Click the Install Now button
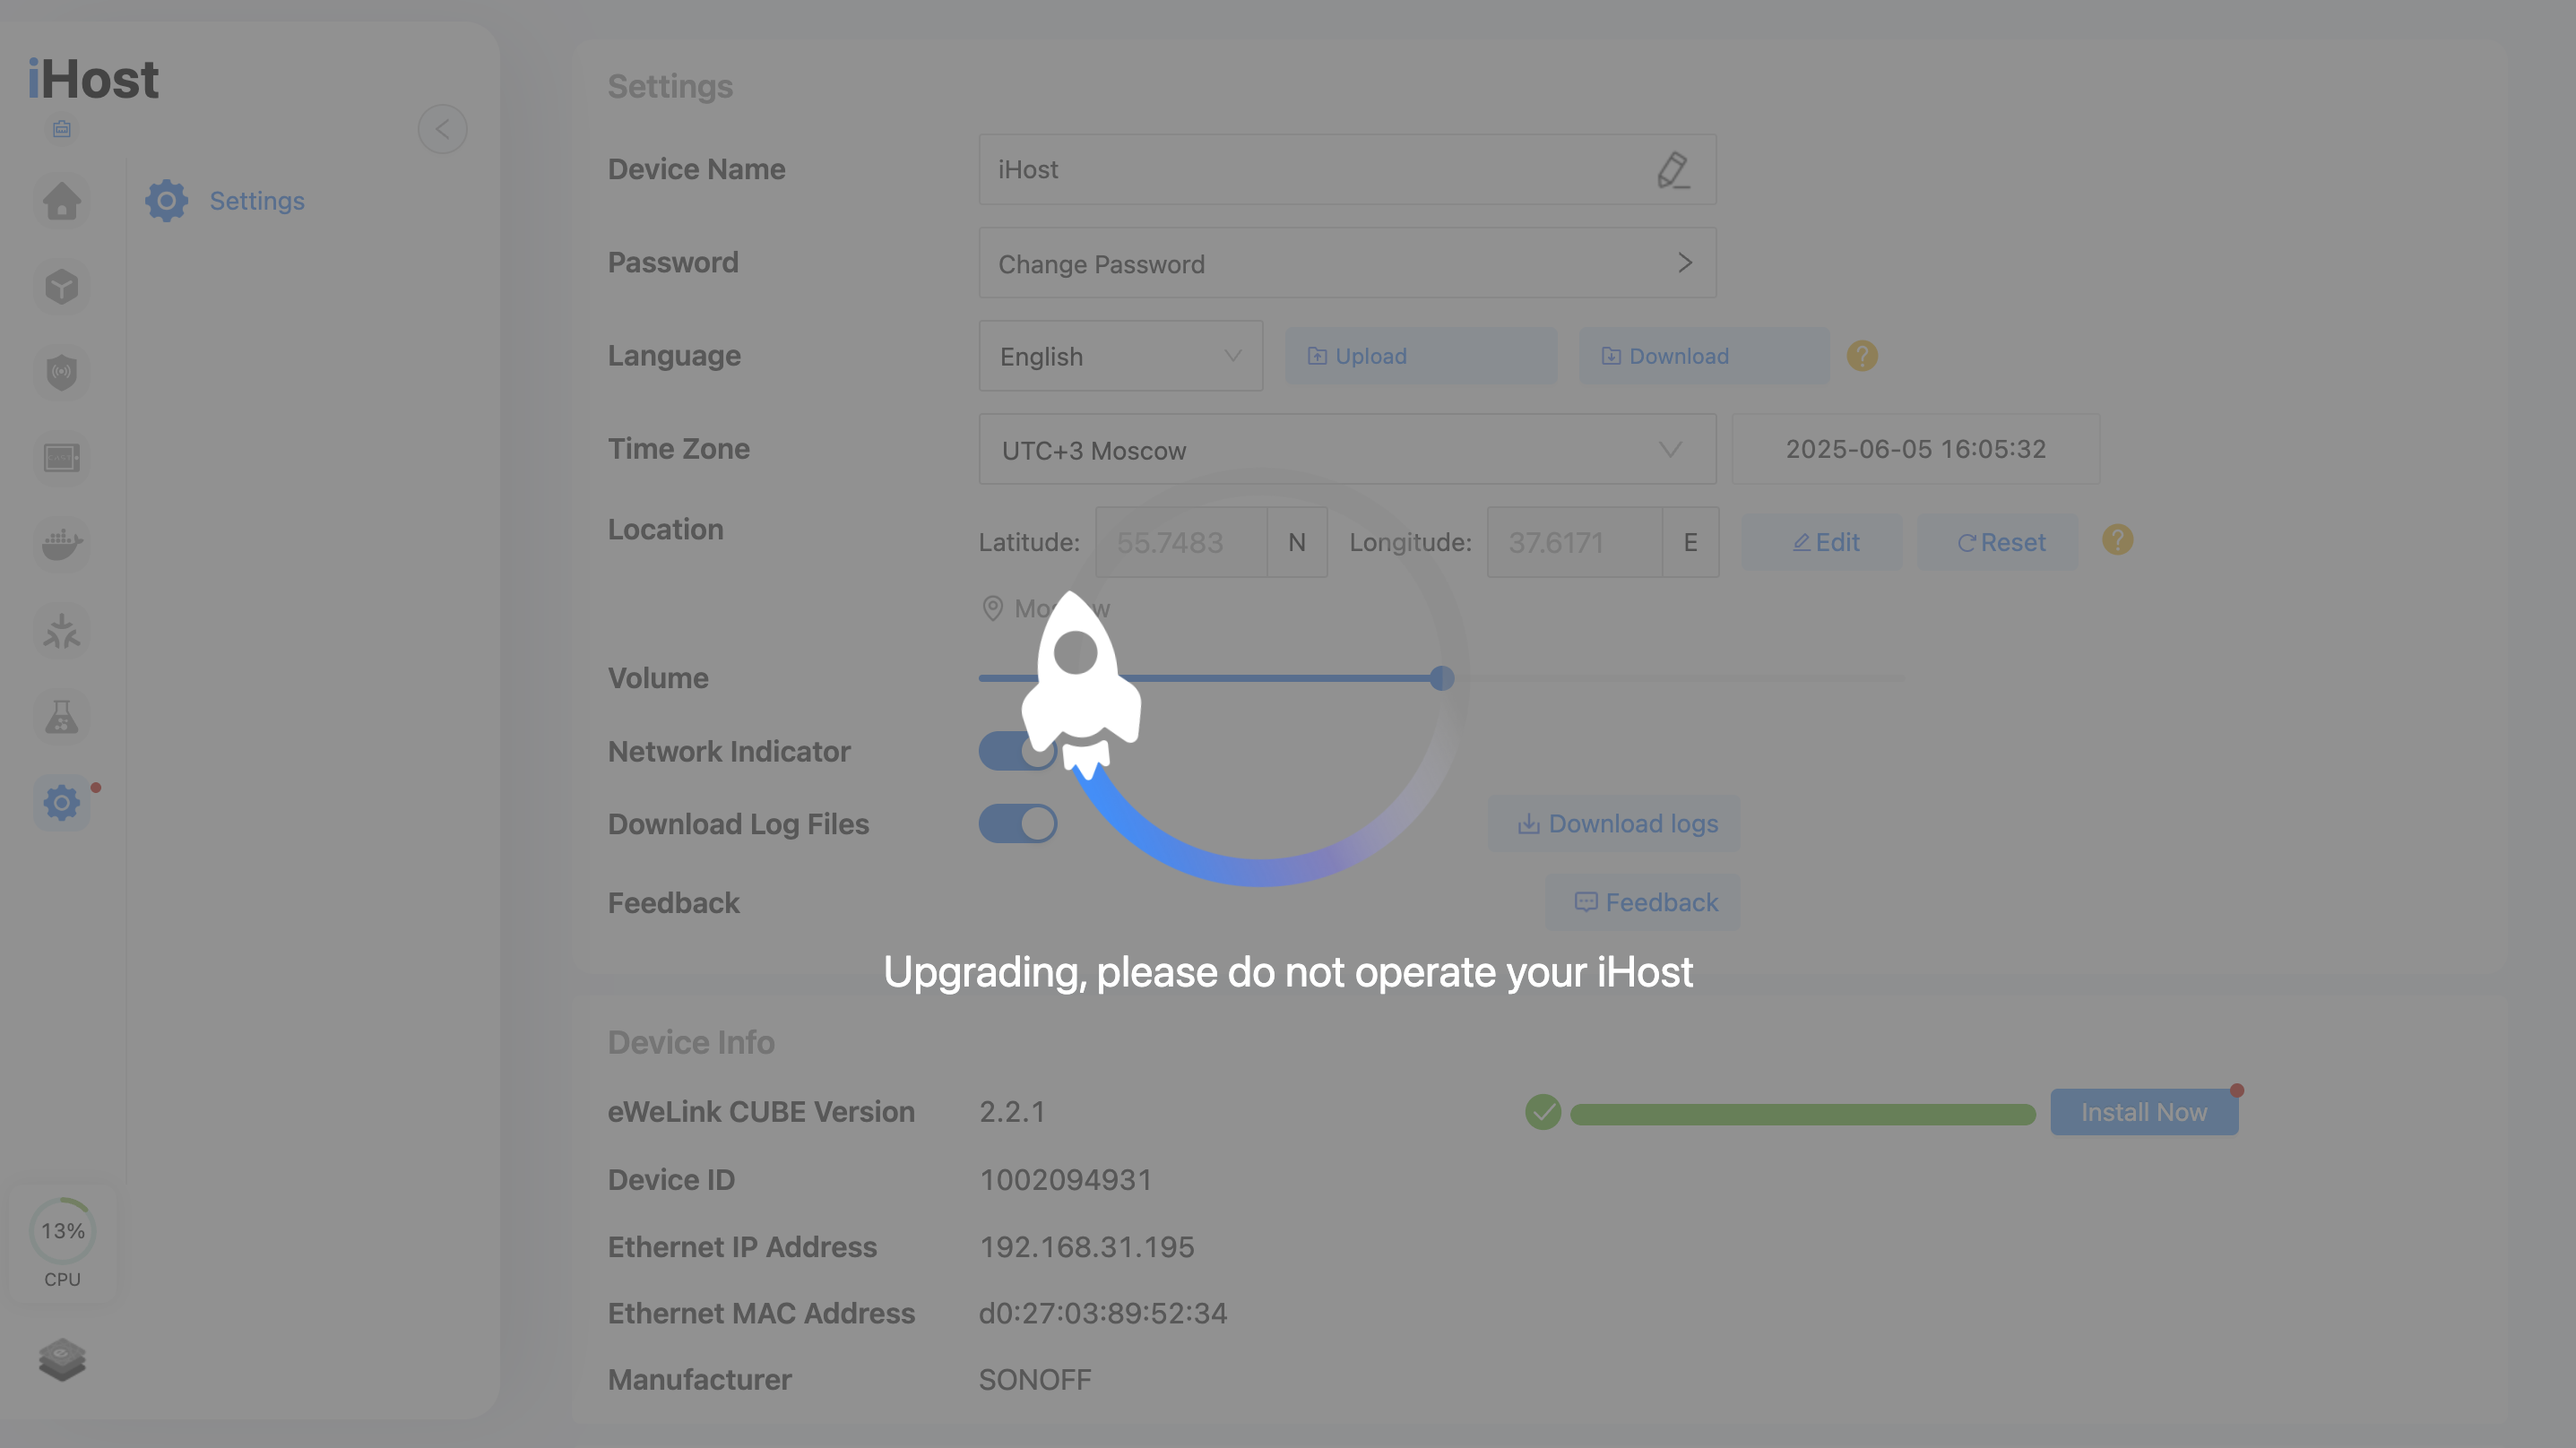The width and height of the screenshot is (2576, 1448). point(2144,1112)
